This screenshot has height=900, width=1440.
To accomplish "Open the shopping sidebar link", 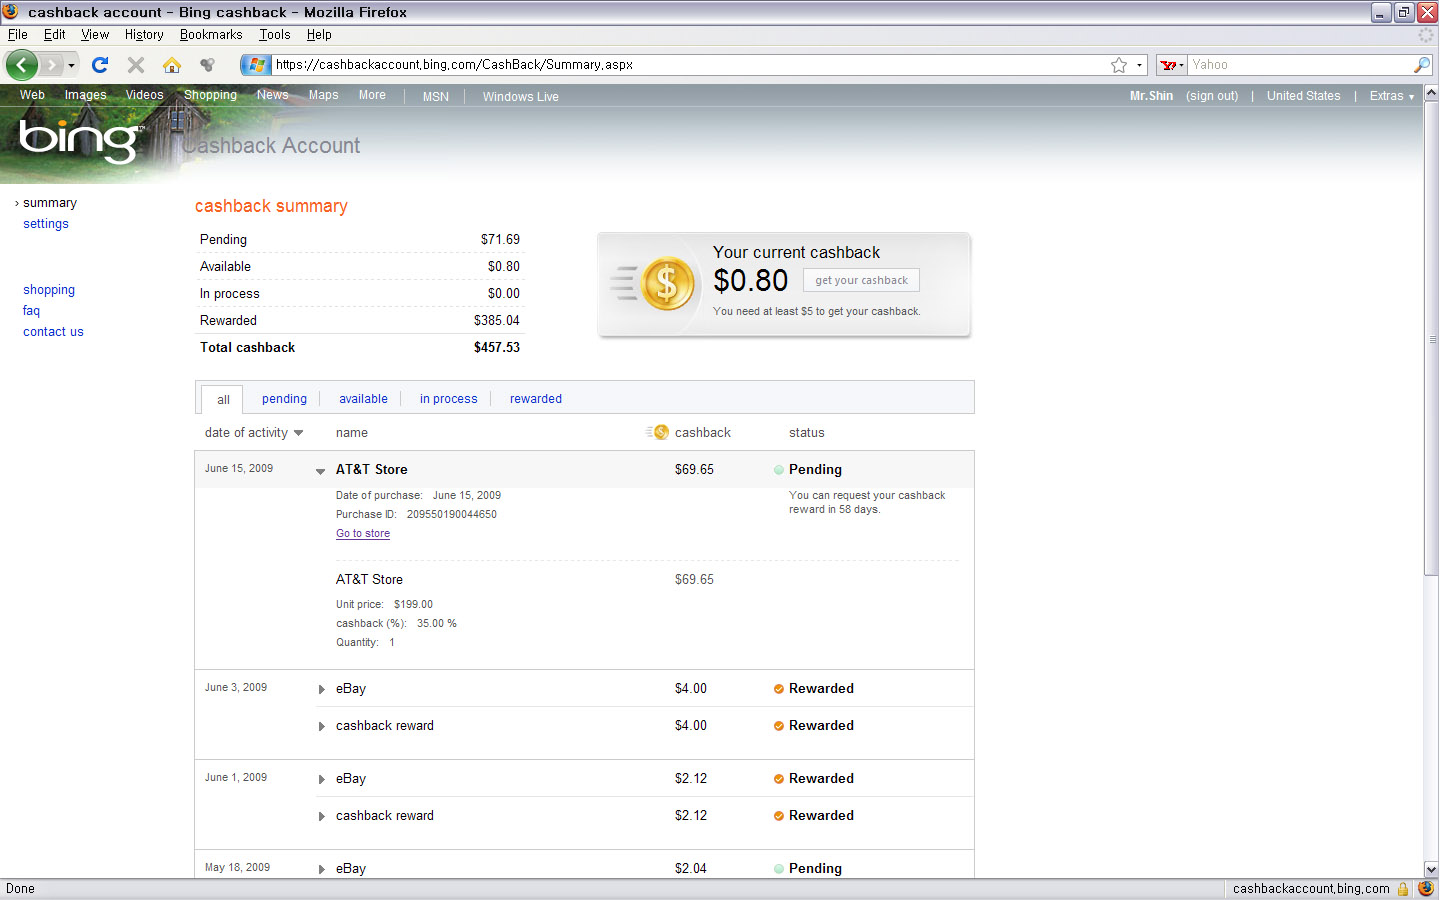I will (49, 290).
